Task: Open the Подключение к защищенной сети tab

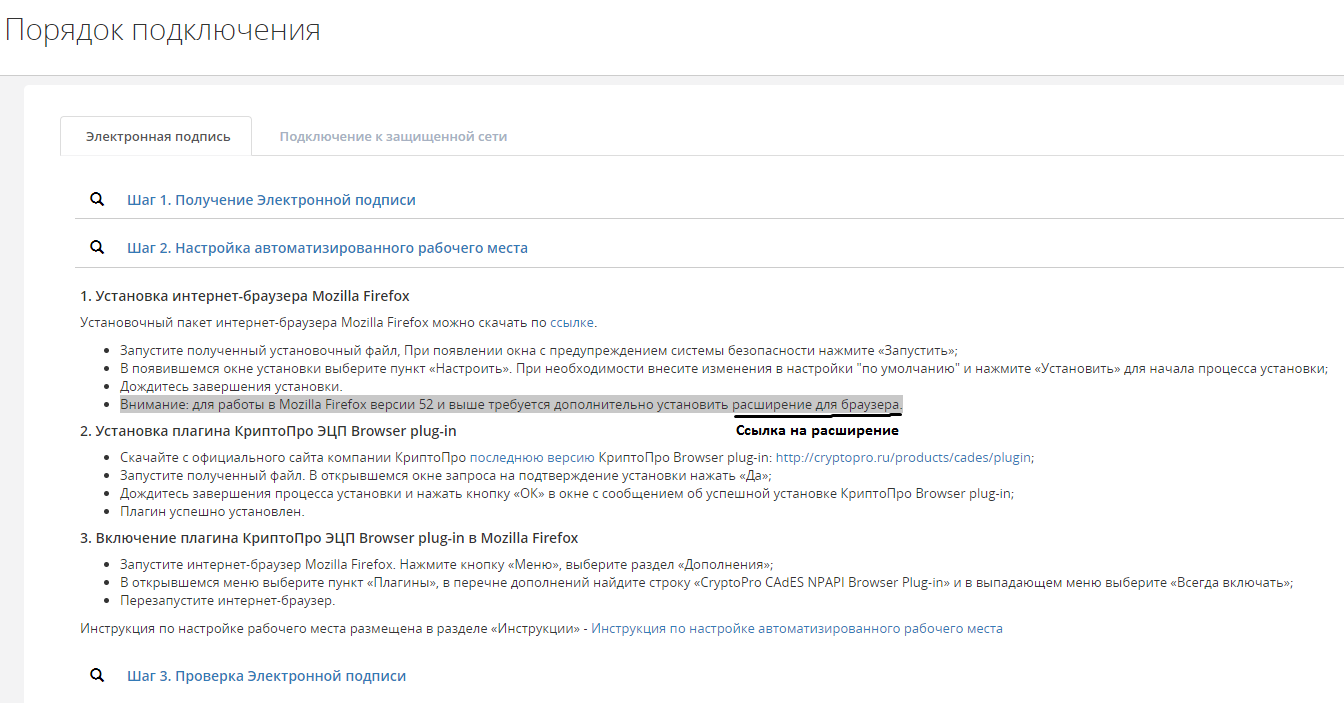Action: pos(393,136)
